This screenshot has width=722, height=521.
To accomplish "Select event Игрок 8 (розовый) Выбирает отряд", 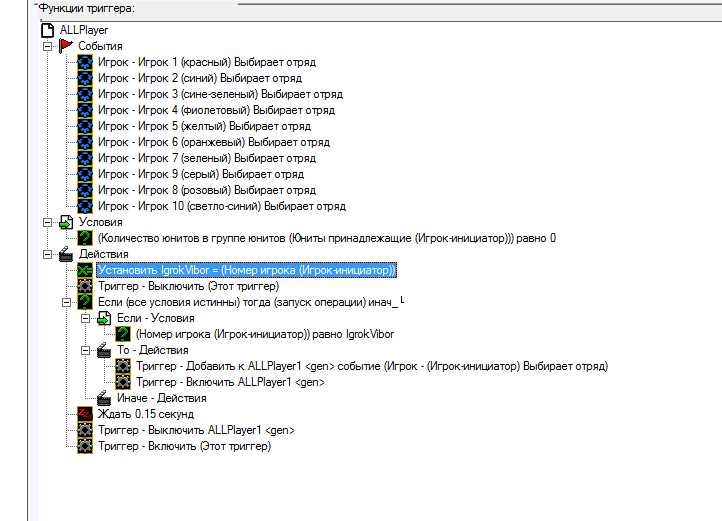I will click(x=207, y=190).
